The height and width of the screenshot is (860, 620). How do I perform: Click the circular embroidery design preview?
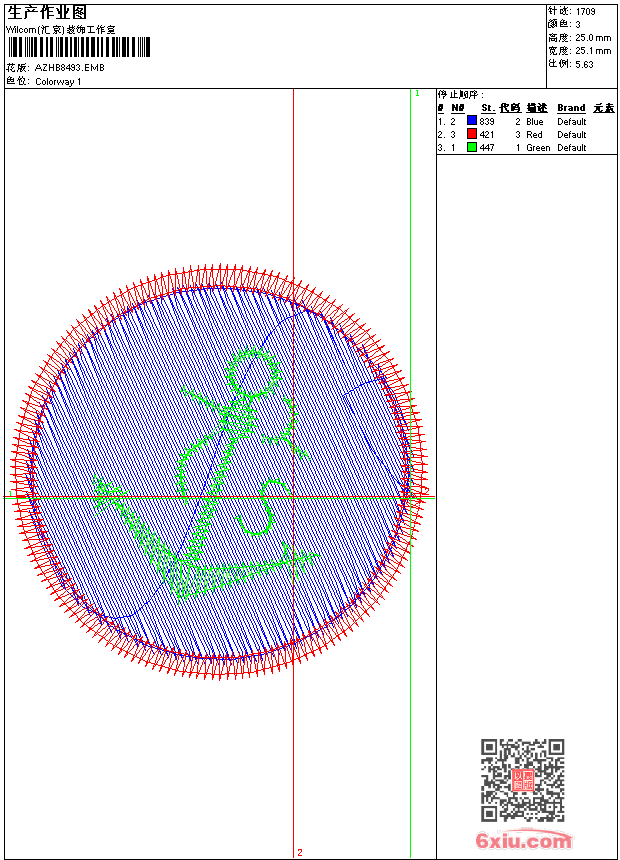tap(219, 472)
